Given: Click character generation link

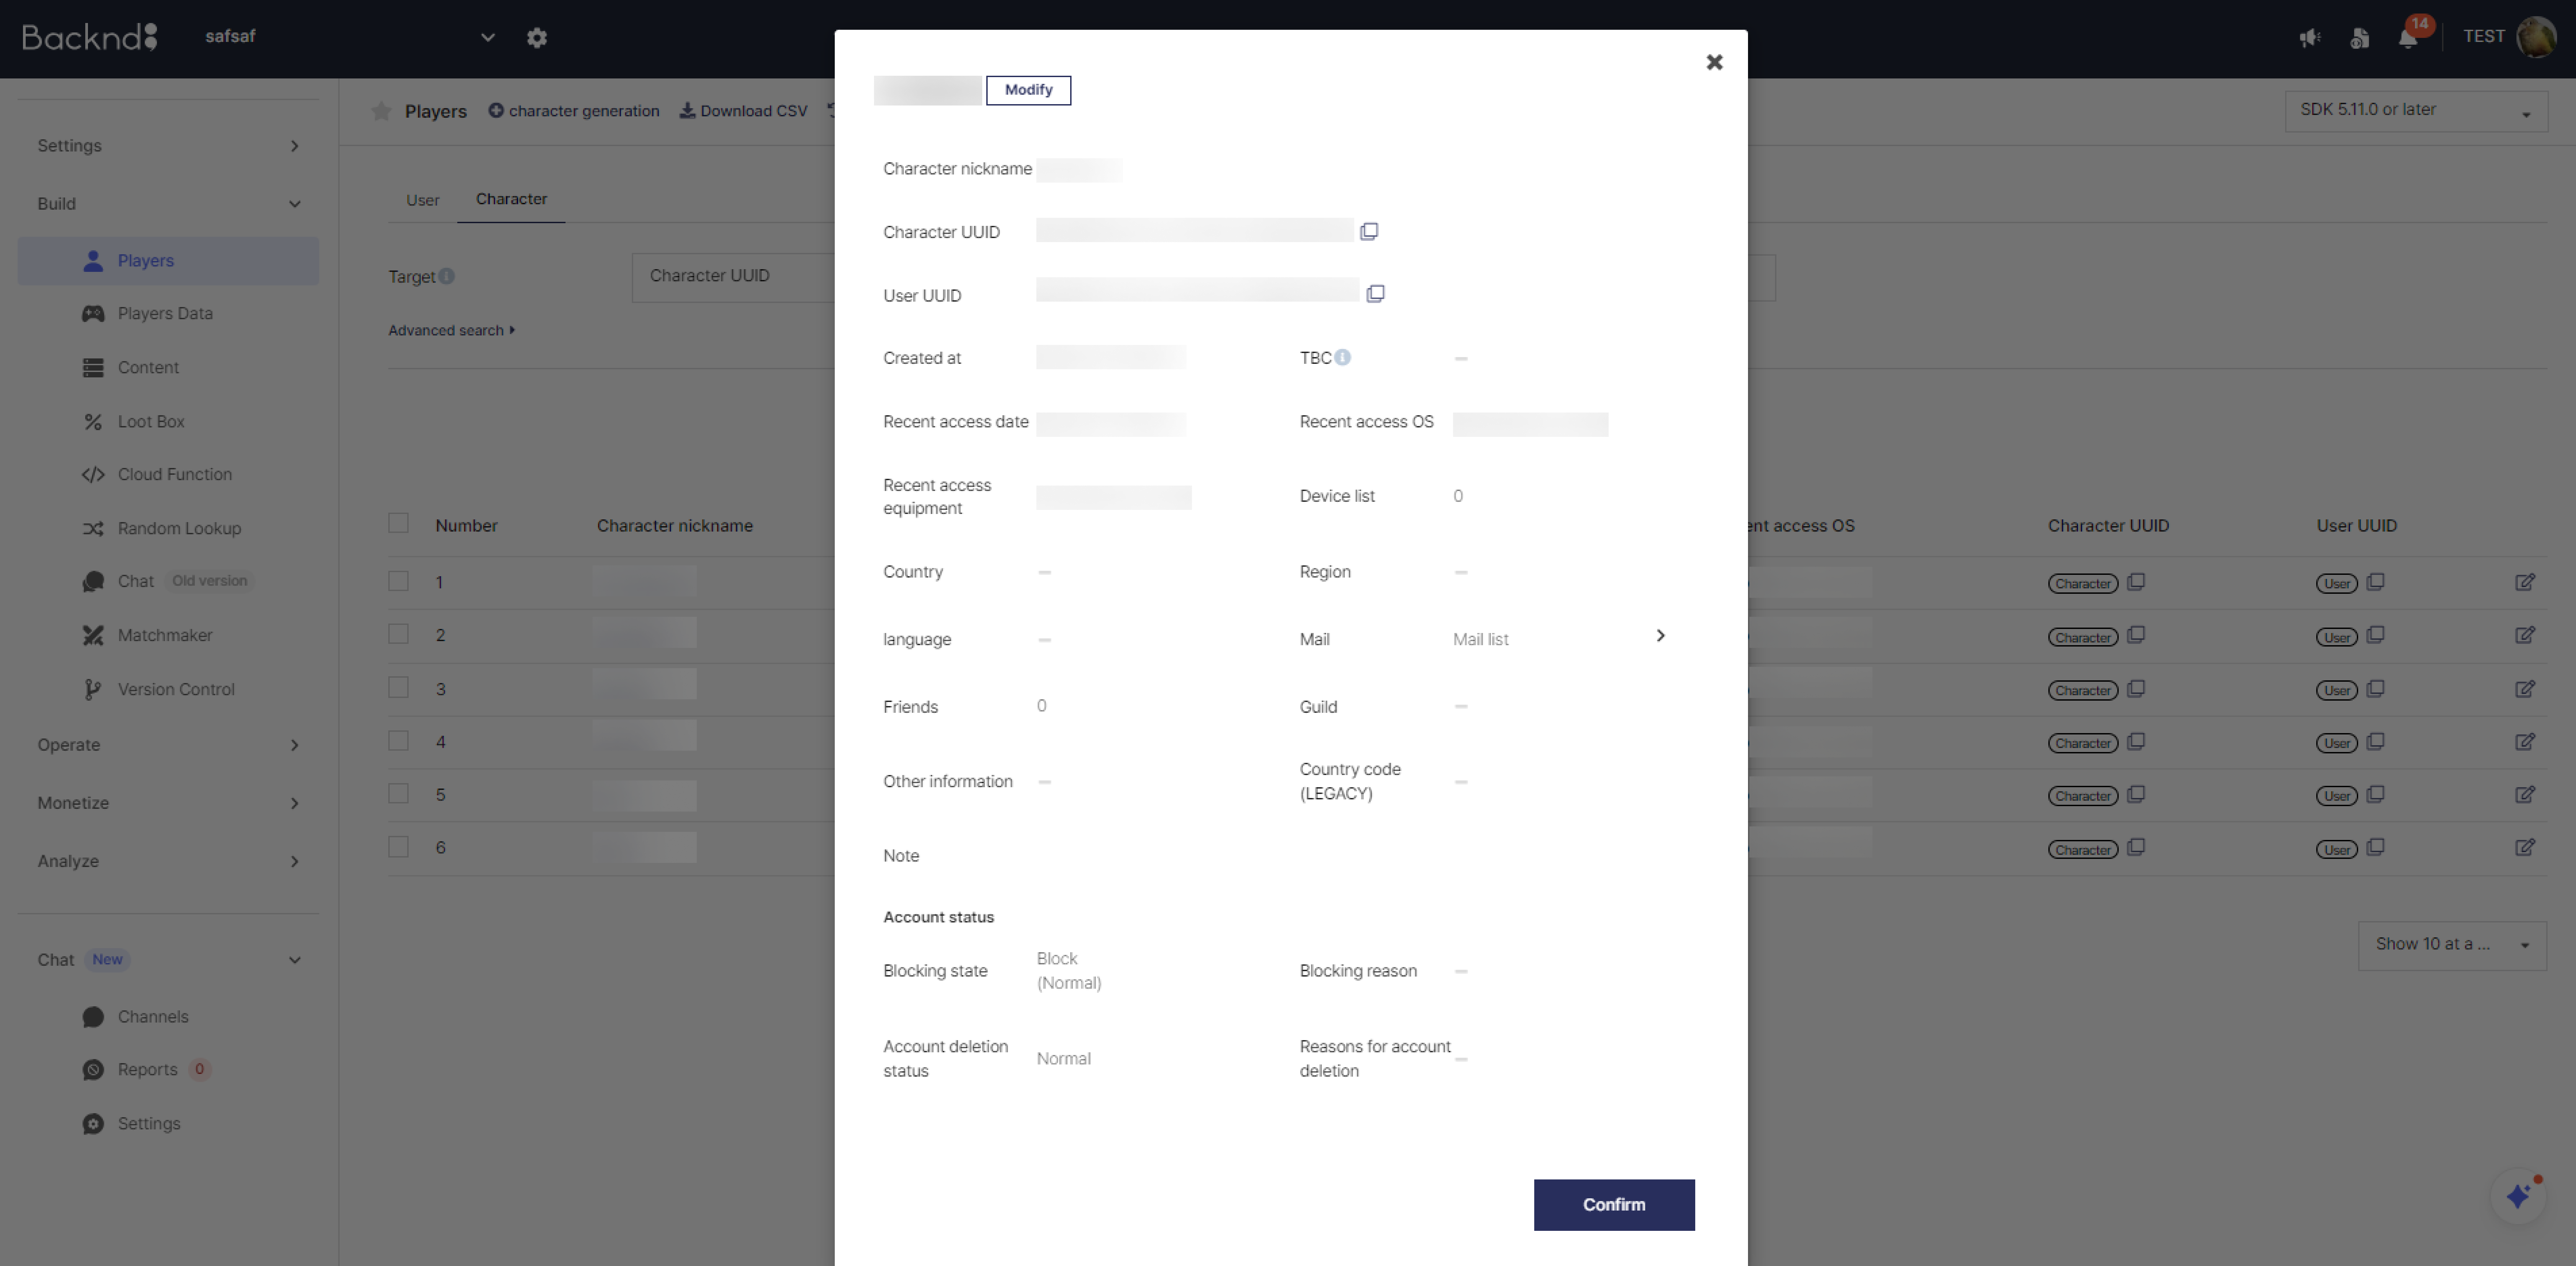Looking at the screenshot, I should [x=574, y=111].
